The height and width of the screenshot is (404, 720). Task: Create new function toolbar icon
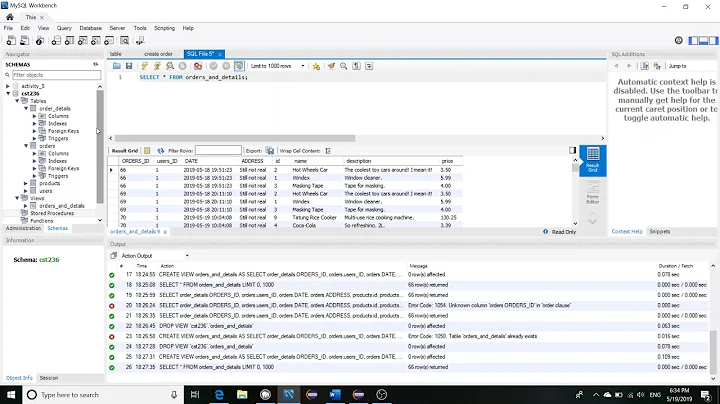pos(109,41)
